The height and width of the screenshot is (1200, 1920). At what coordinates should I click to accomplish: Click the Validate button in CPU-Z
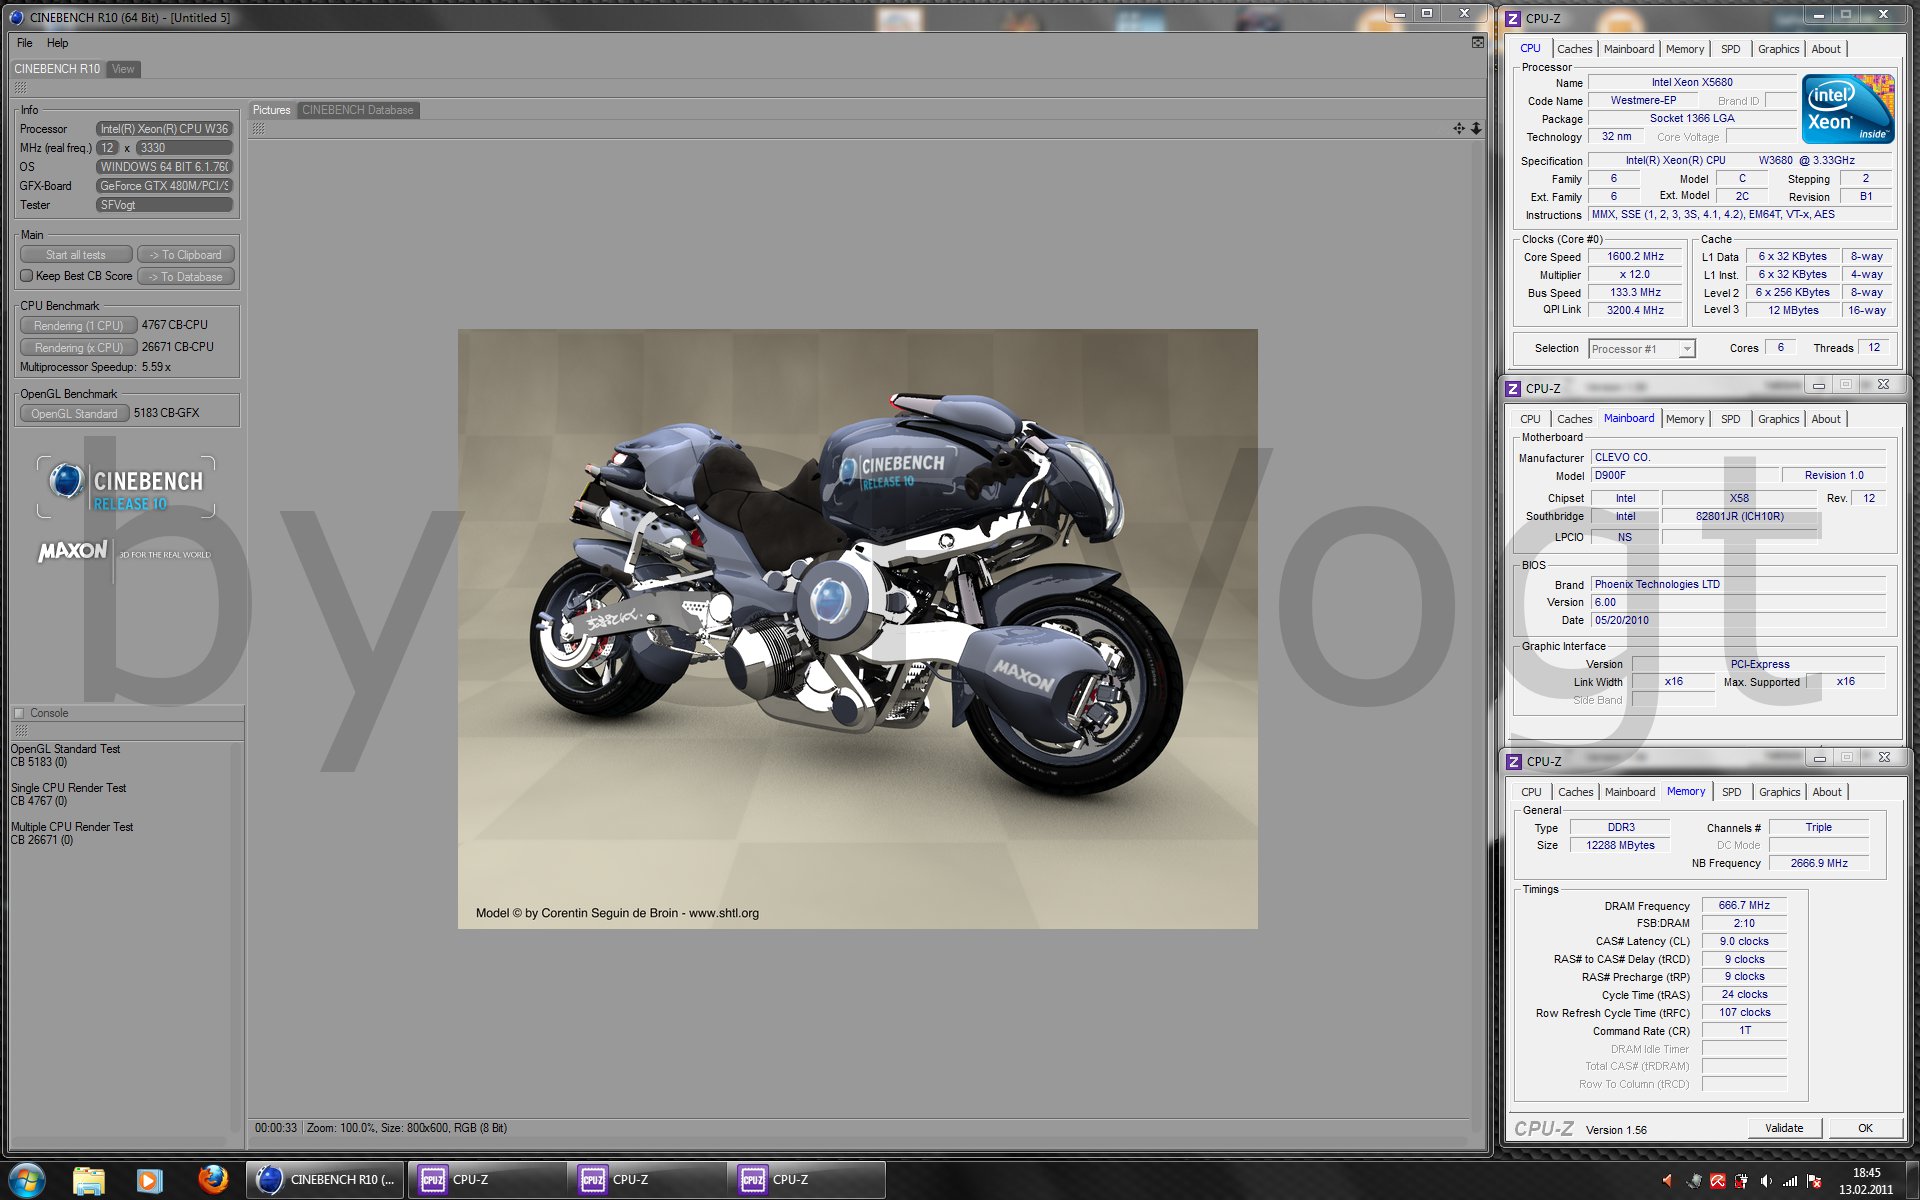(x=1784, y=1128)
